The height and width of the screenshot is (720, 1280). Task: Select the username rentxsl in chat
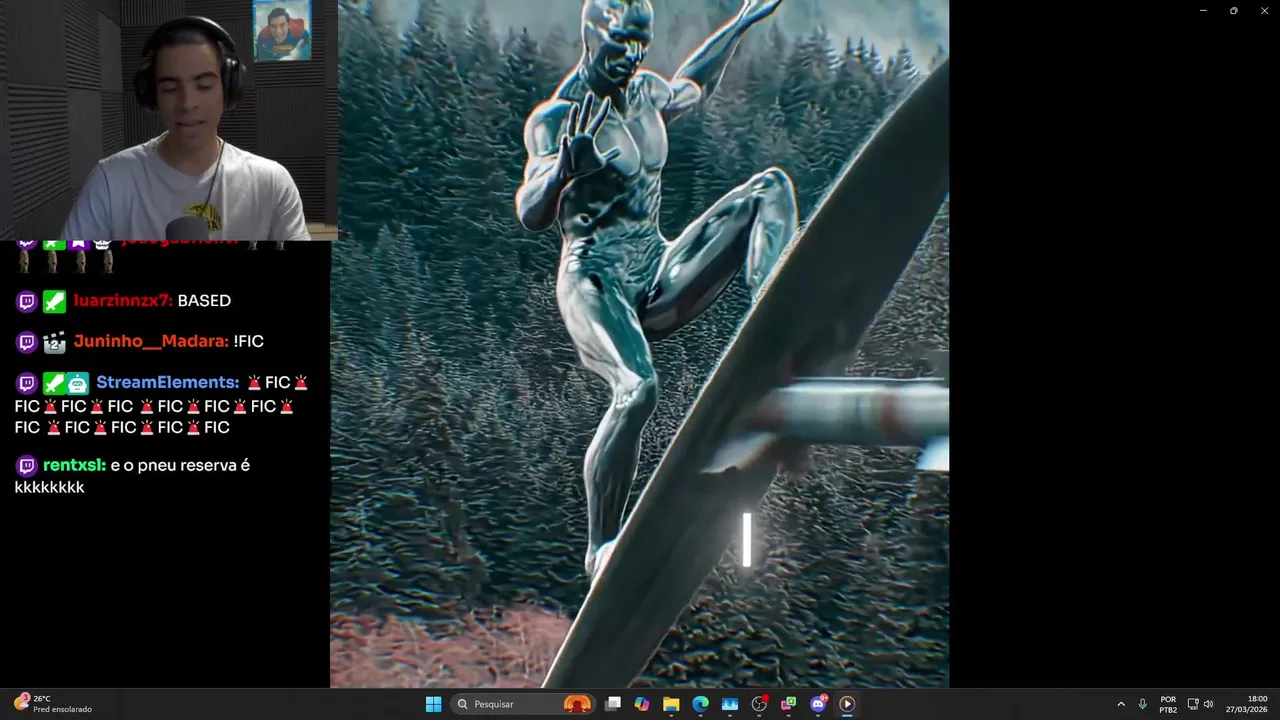pyautogui.click(x=74, y=466)
